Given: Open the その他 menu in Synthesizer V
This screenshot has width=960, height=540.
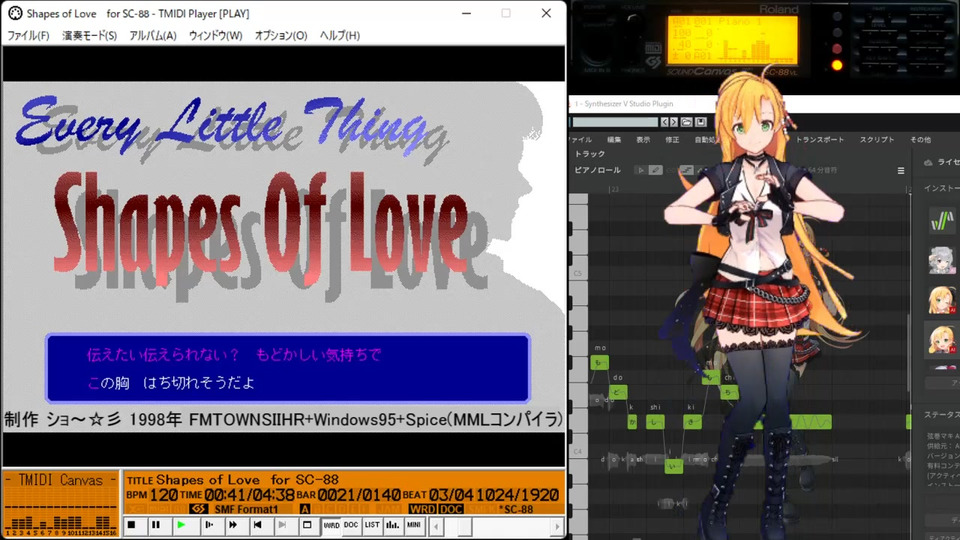Looking at the screenshot, I should pyautogui.click(x=920, y=140).
